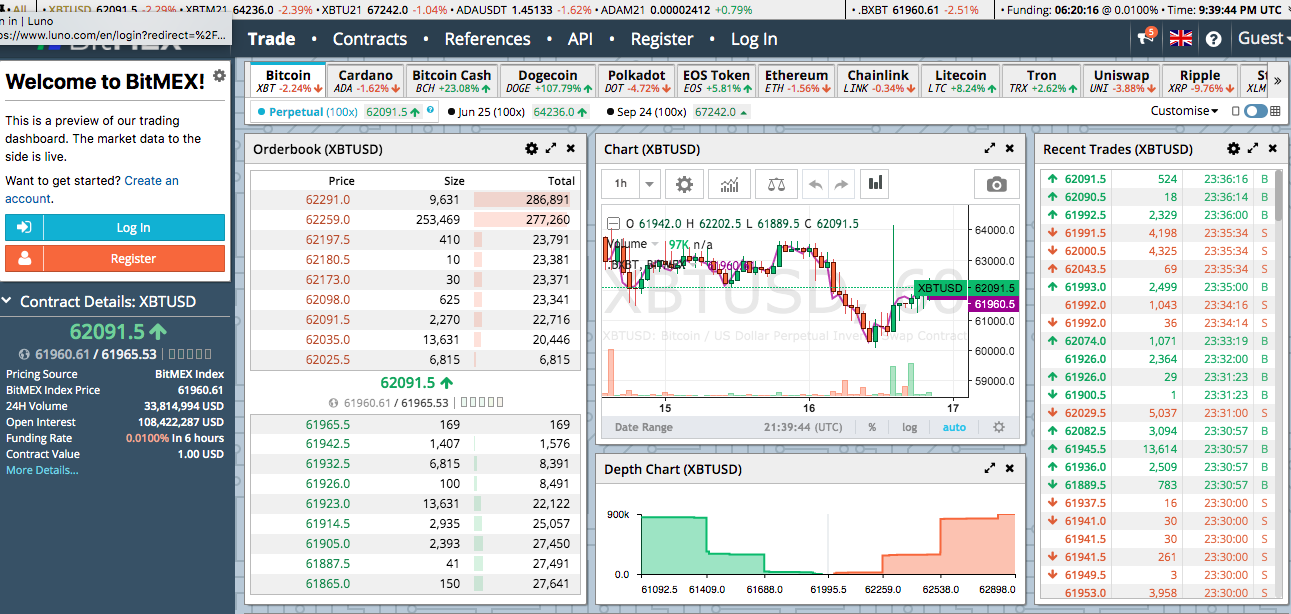Open chart properties gear in chart toolbar
This screenshot has height=614, width=1291.
[x=684, y=184]
